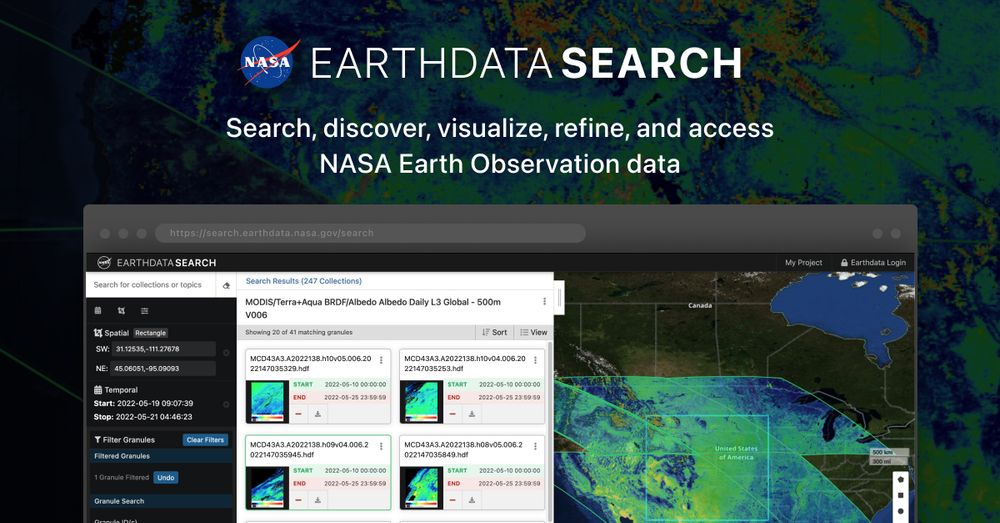Click the Clear Filters button

pos(205,440)
